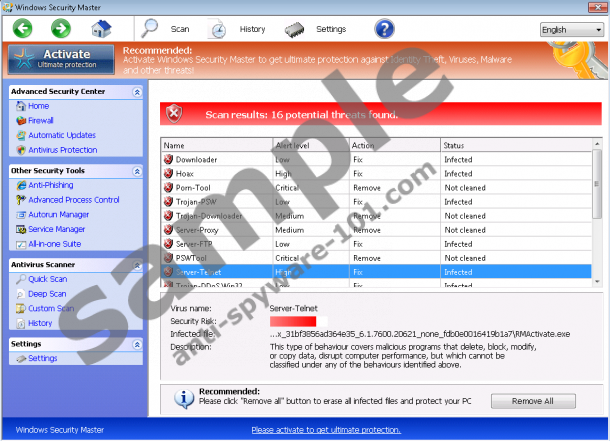
Task: Select the Server-Proxy threat row
Action: click(x=376, y=230)
